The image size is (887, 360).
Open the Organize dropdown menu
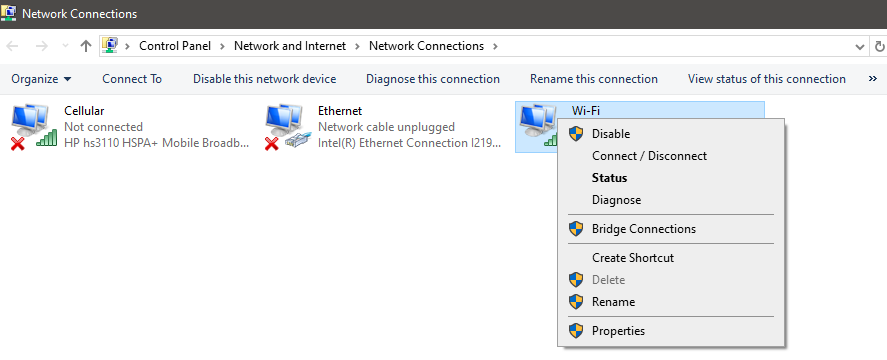[41, 79]
